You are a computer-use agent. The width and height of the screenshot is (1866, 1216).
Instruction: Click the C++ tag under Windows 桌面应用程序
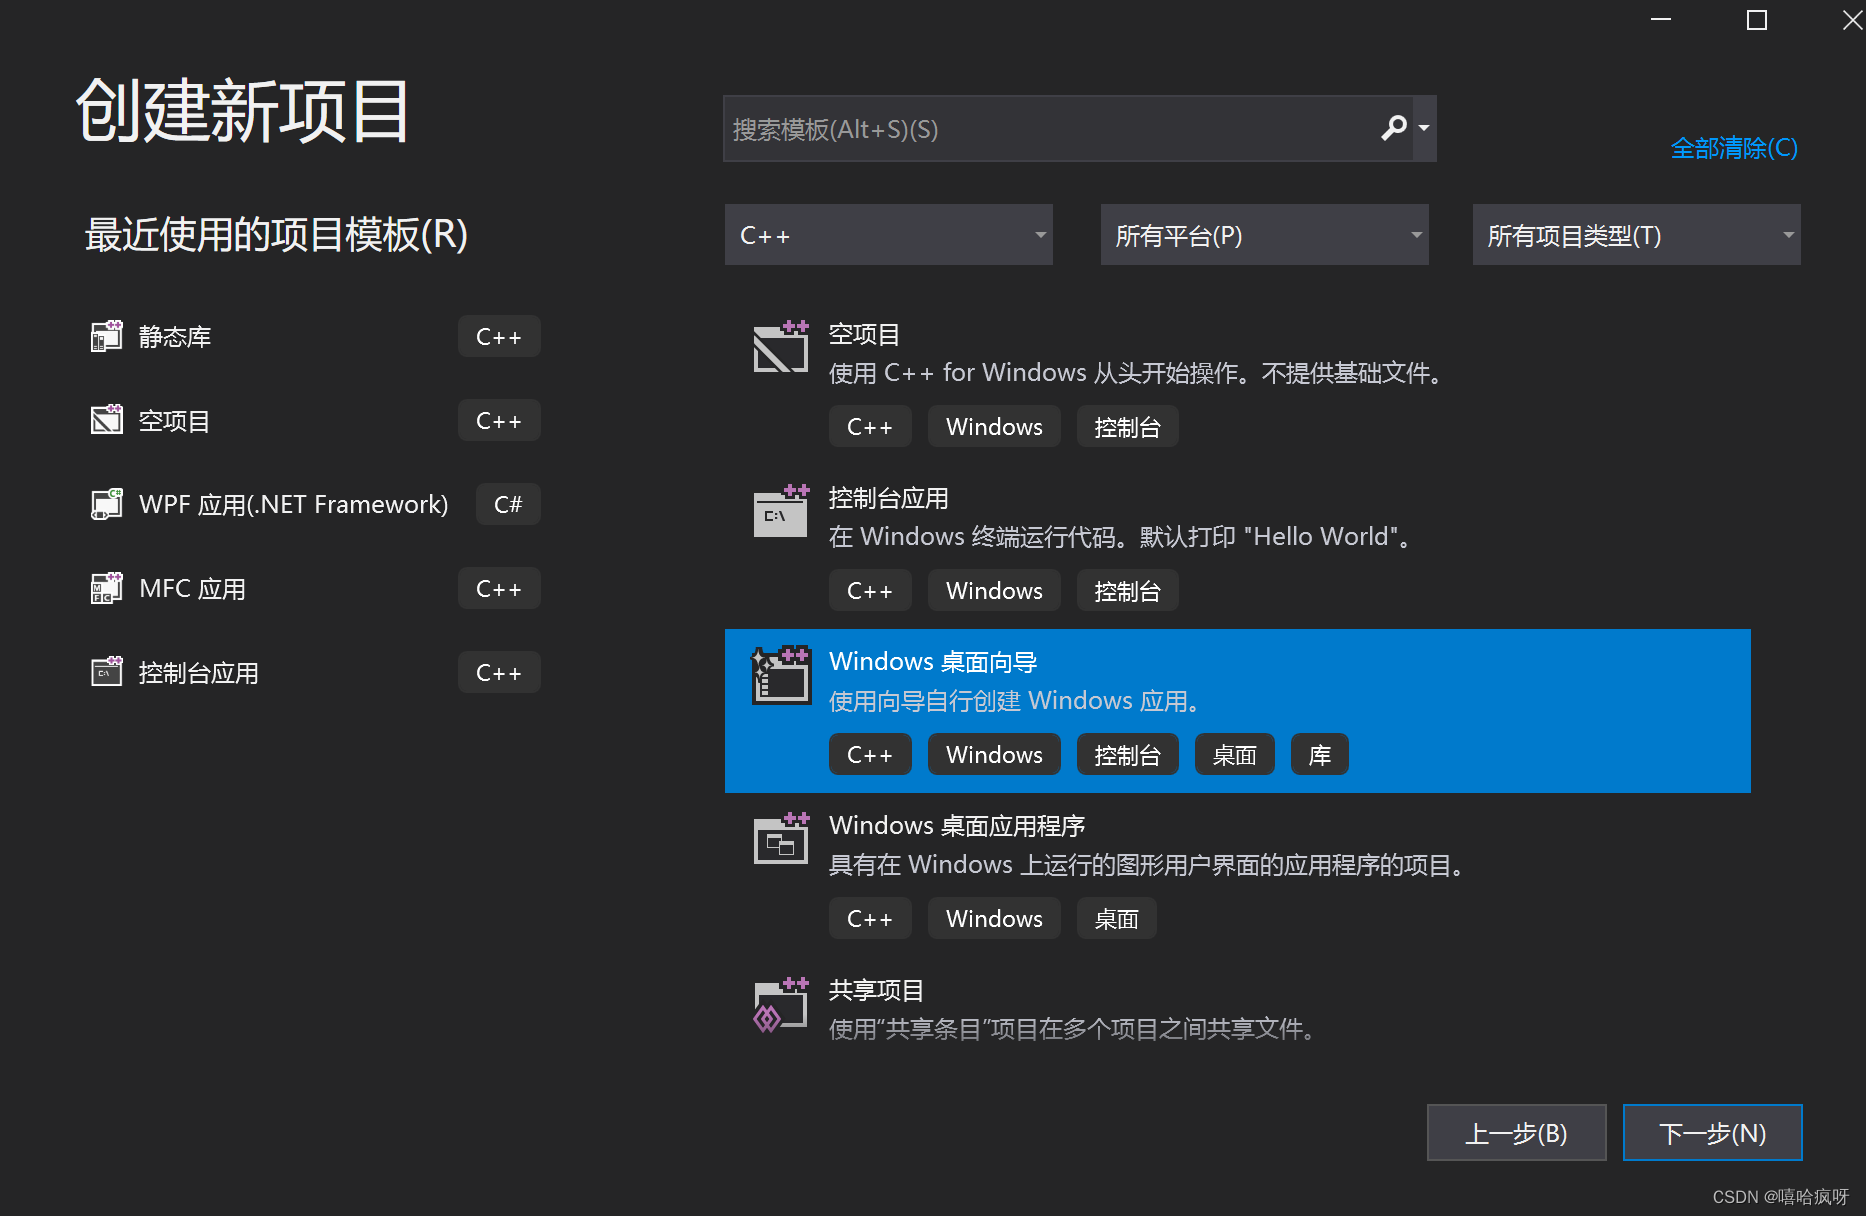tap(870, 919)
